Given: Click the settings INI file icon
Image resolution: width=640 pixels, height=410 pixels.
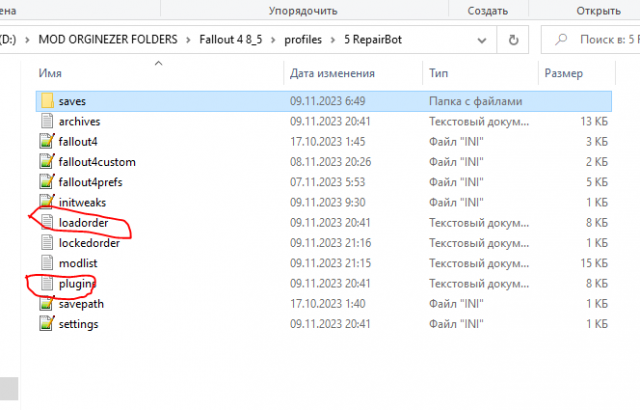Looking at the screenshot, I should [x=46, y=325].
